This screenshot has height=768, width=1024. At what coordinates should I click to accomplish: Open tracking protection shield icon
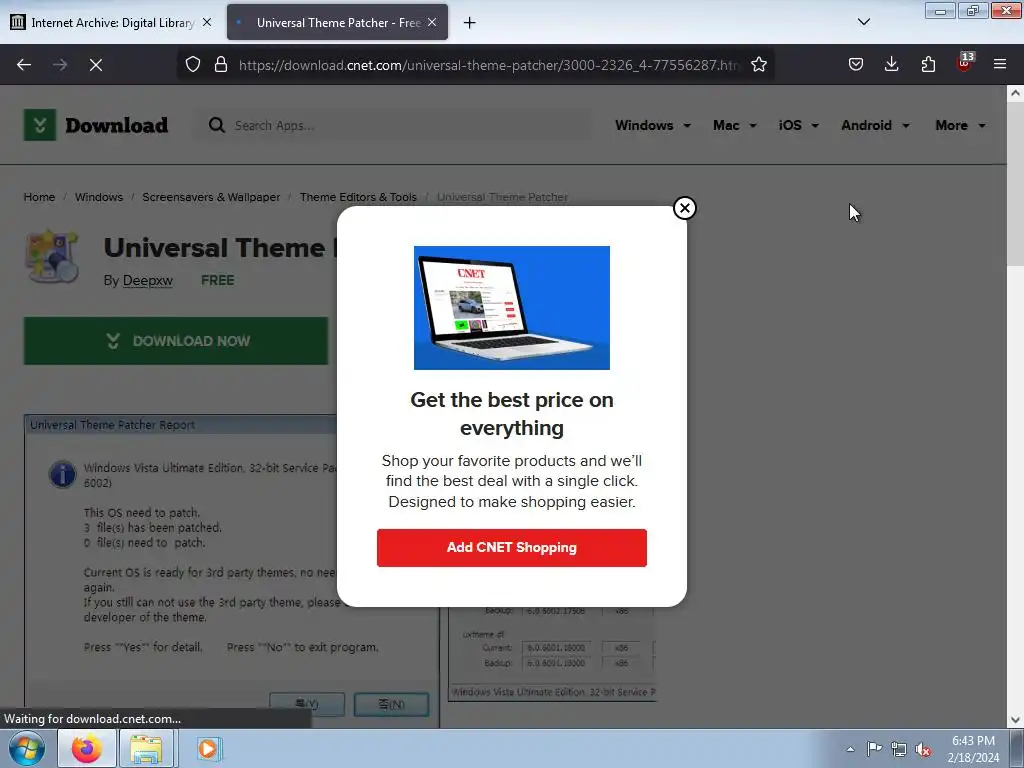193,65
